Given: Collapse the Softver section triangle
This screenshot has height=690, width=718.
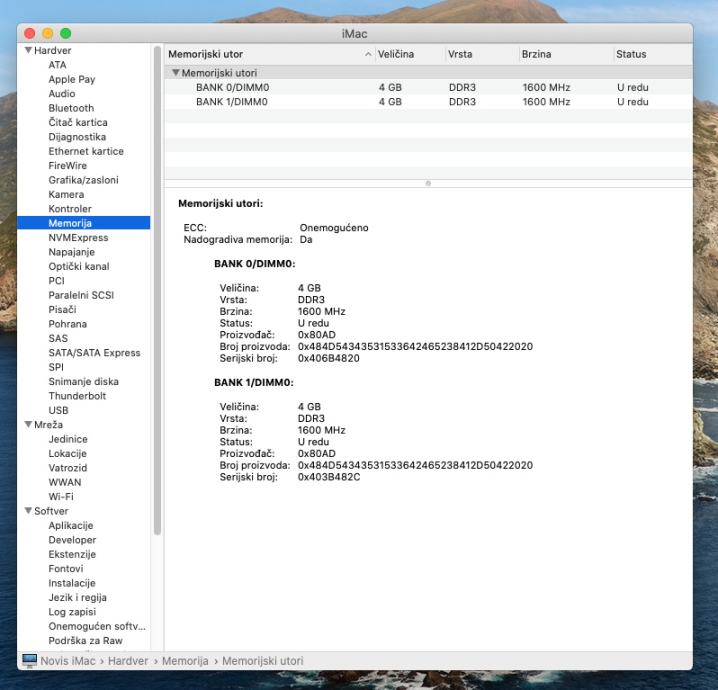Looking at the screenshot, I should [x=28, y=511].
